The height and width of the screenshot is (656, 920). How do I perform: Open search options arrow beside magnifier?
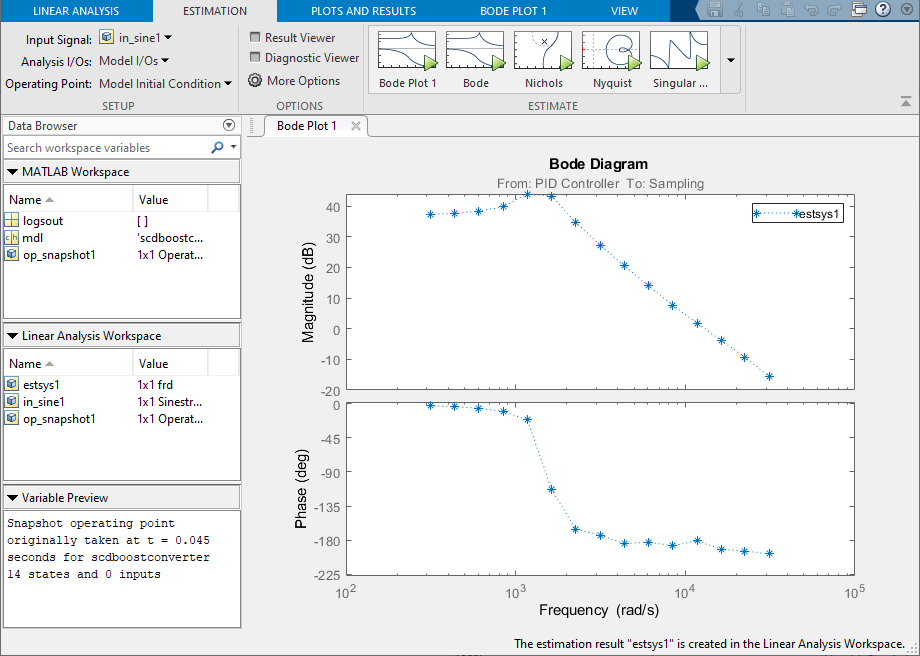pos(234,147)
